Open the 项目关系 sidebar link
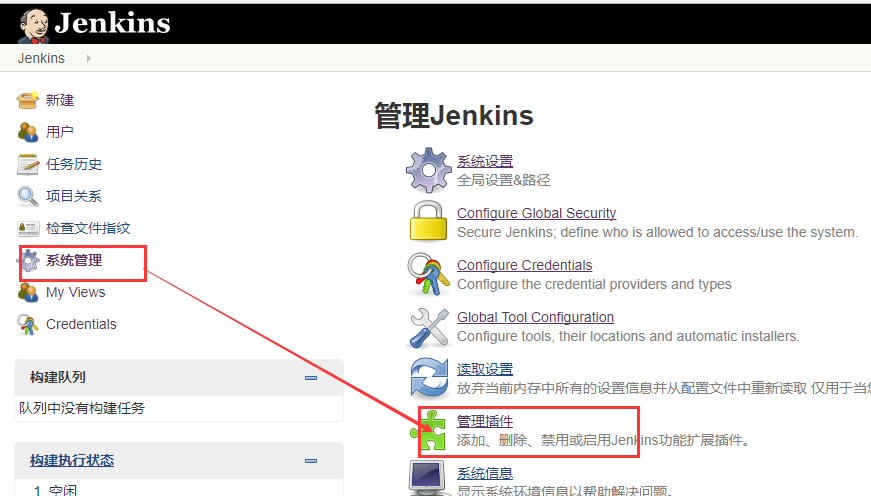This screenshot has height=496, width=871. pyautogui.click(x=74, y=196)
